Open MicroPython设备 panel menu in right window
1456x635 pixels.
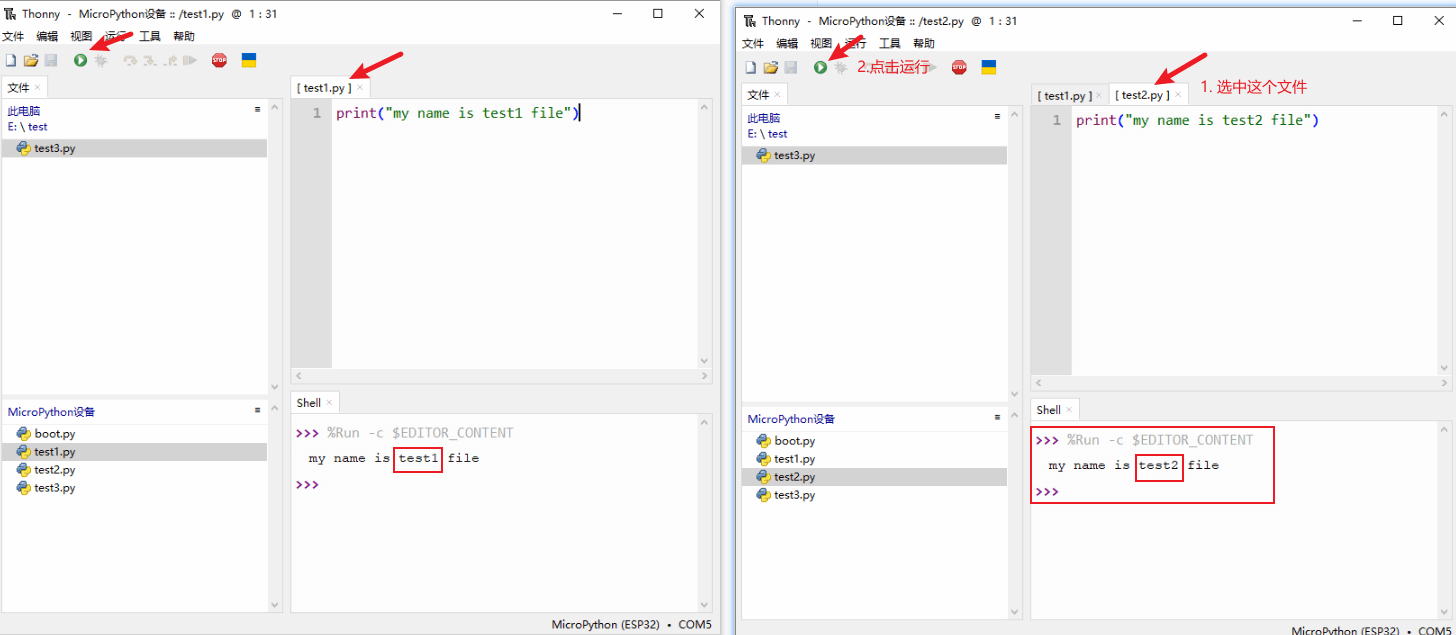point(997,417)
